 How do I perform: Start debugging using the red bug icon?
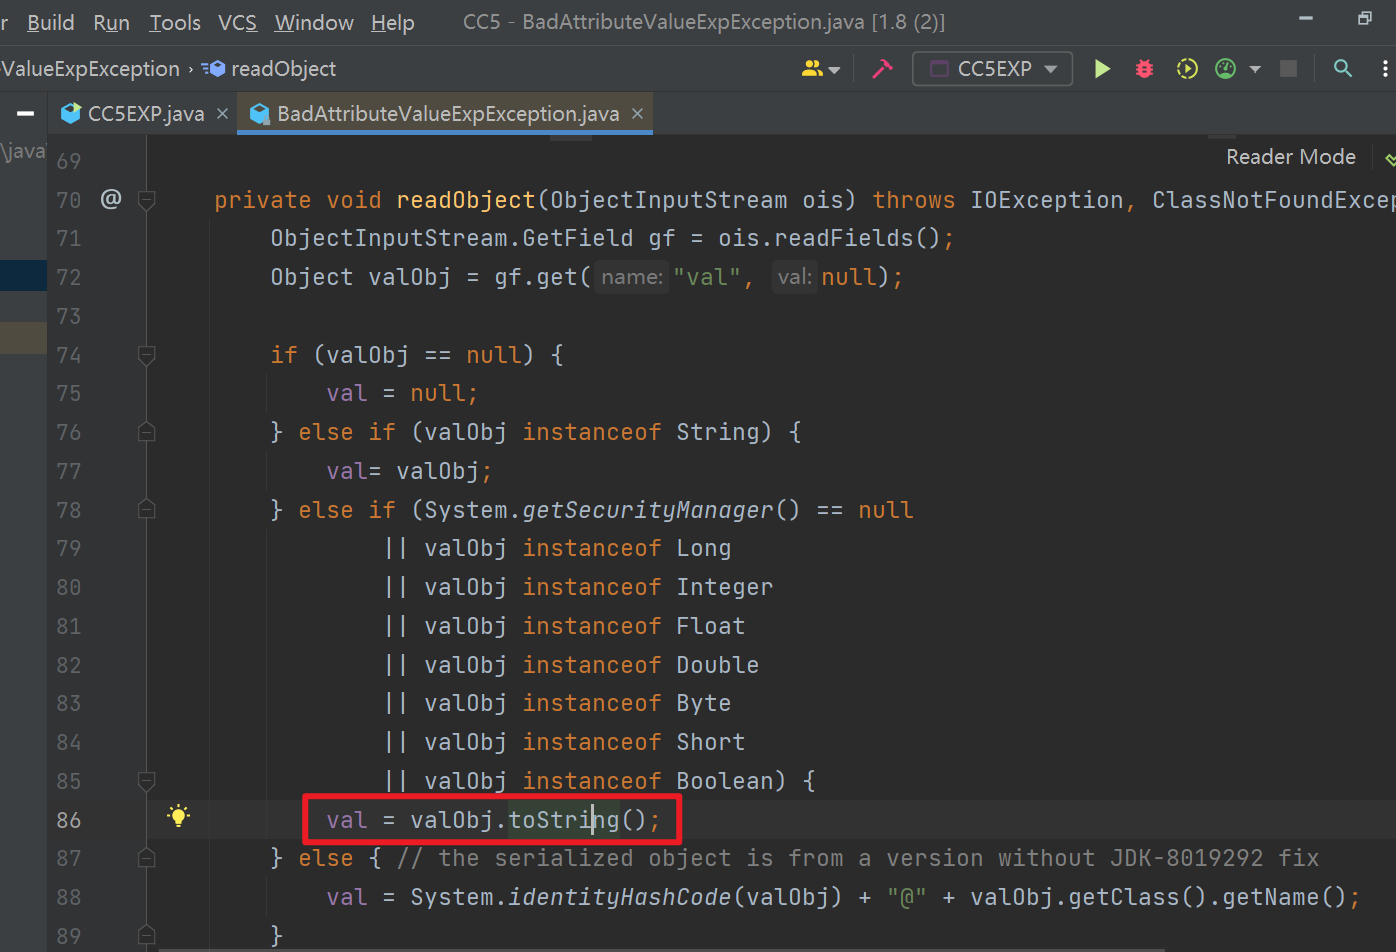click(x=1144, y=68)
